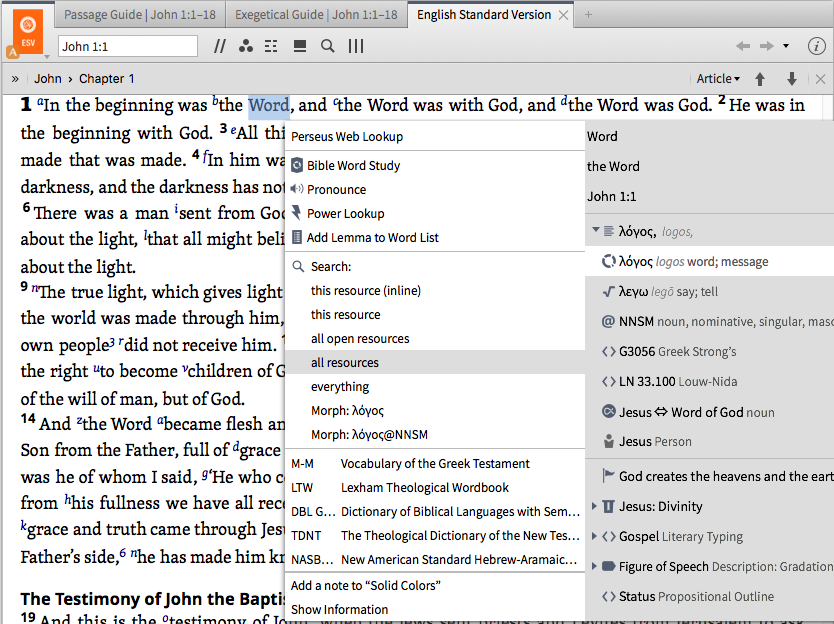
Task: Go back with the left arrow
Action: (x=743, y=46)
